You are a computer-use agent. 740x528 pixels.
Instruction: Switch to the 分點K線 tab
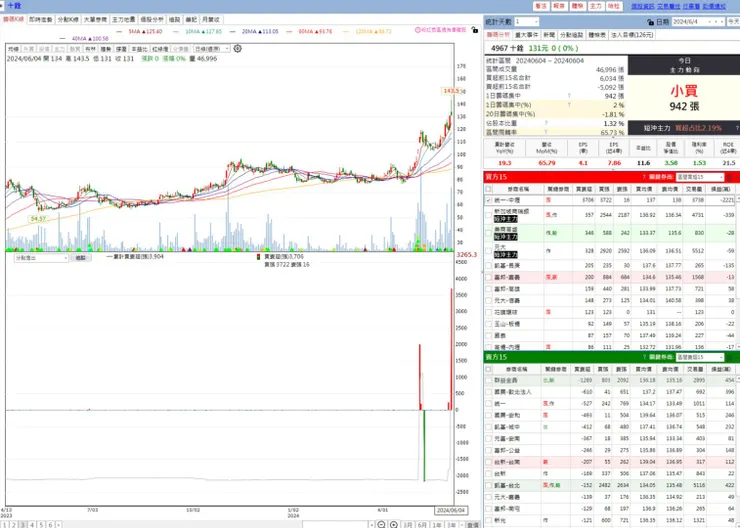(x=68, y=19)
